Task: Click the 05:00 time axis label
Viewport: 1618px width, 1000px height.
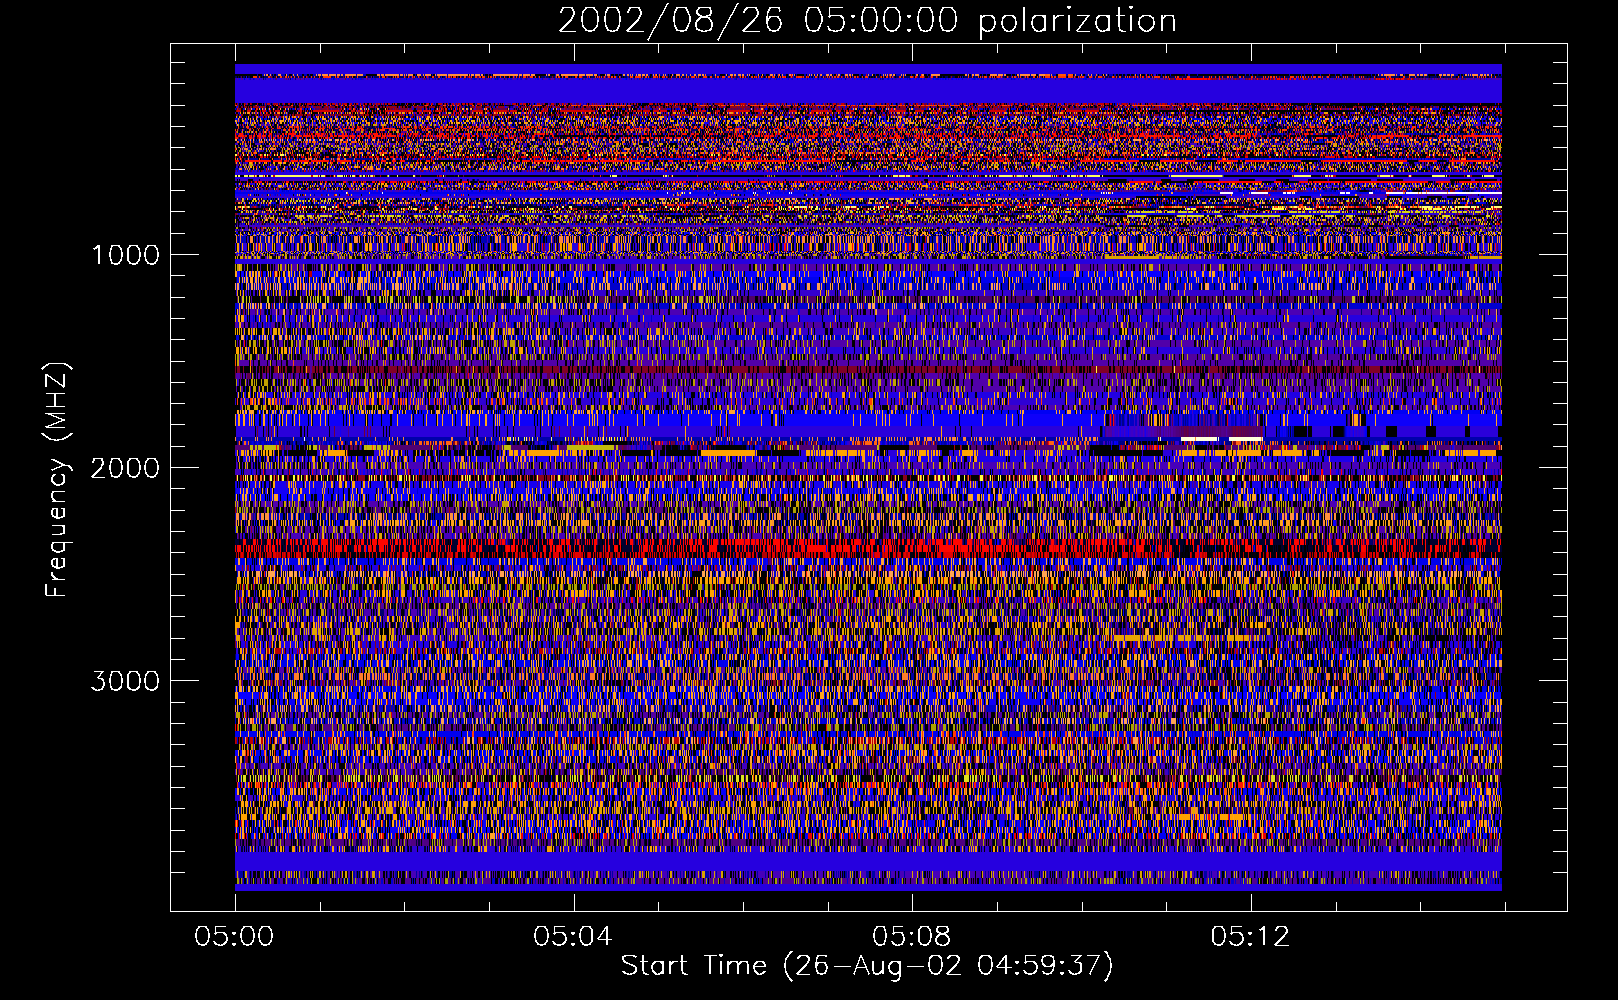Action: (234, 937)
